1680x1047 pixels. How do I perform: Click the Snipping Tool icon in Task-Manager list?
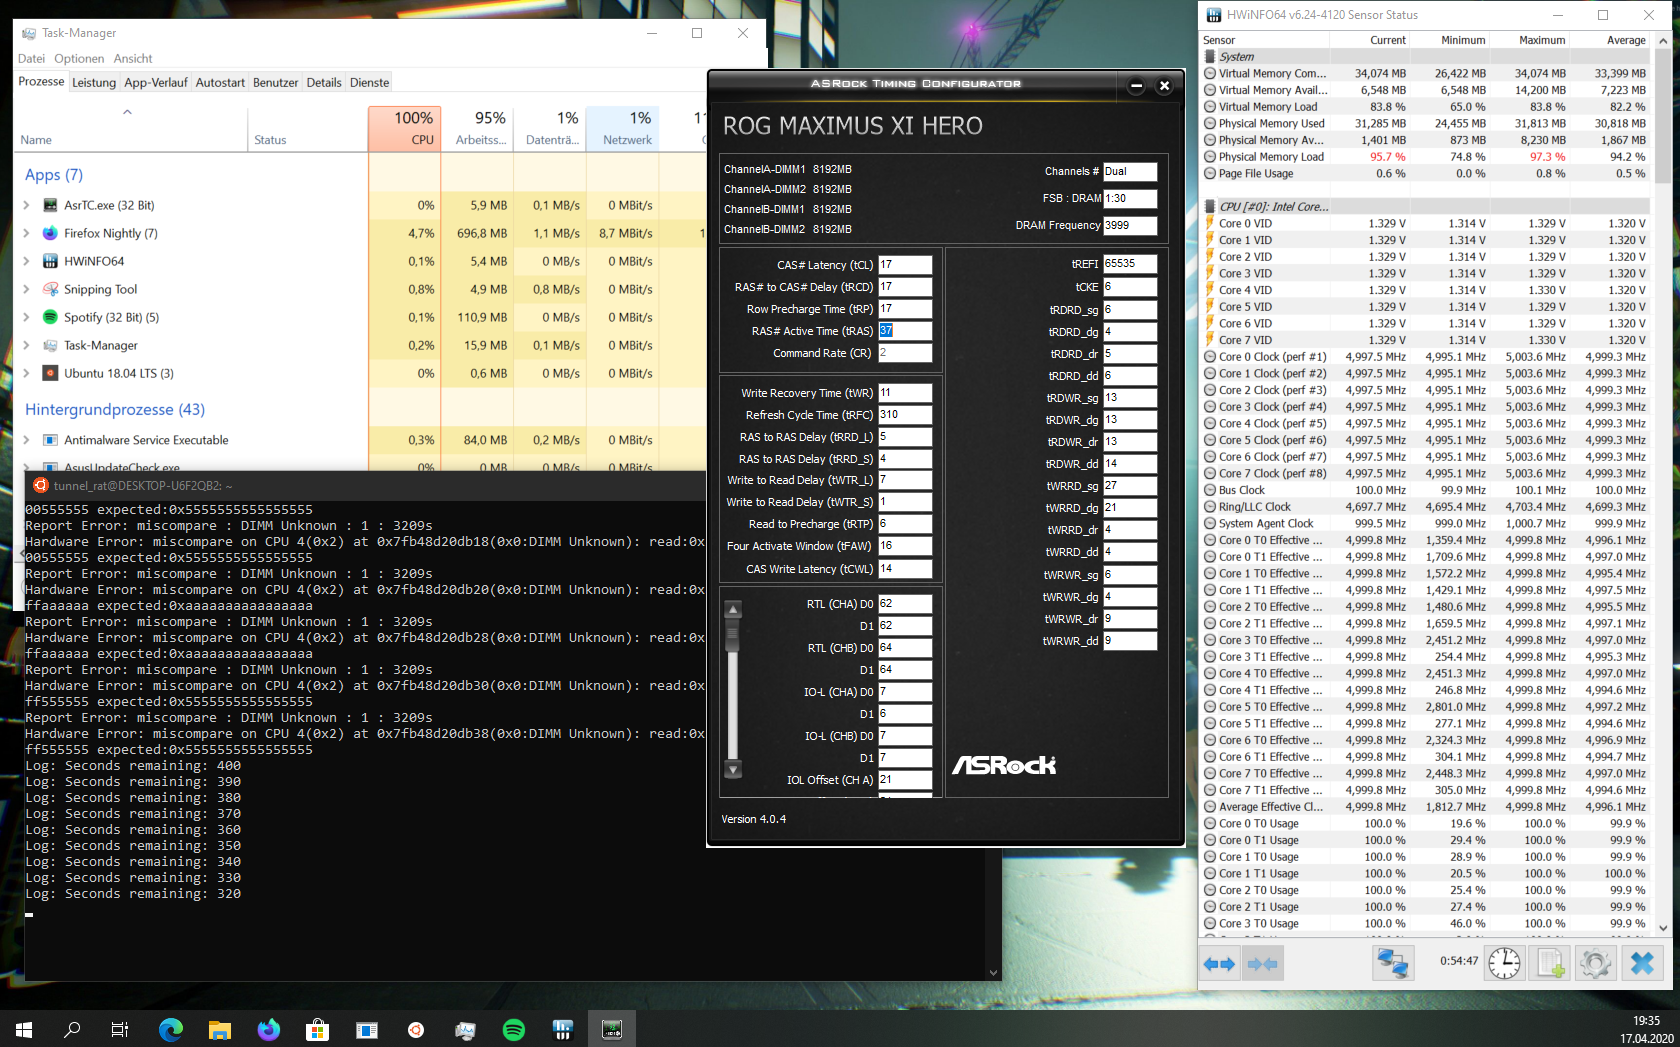point(50,289)
